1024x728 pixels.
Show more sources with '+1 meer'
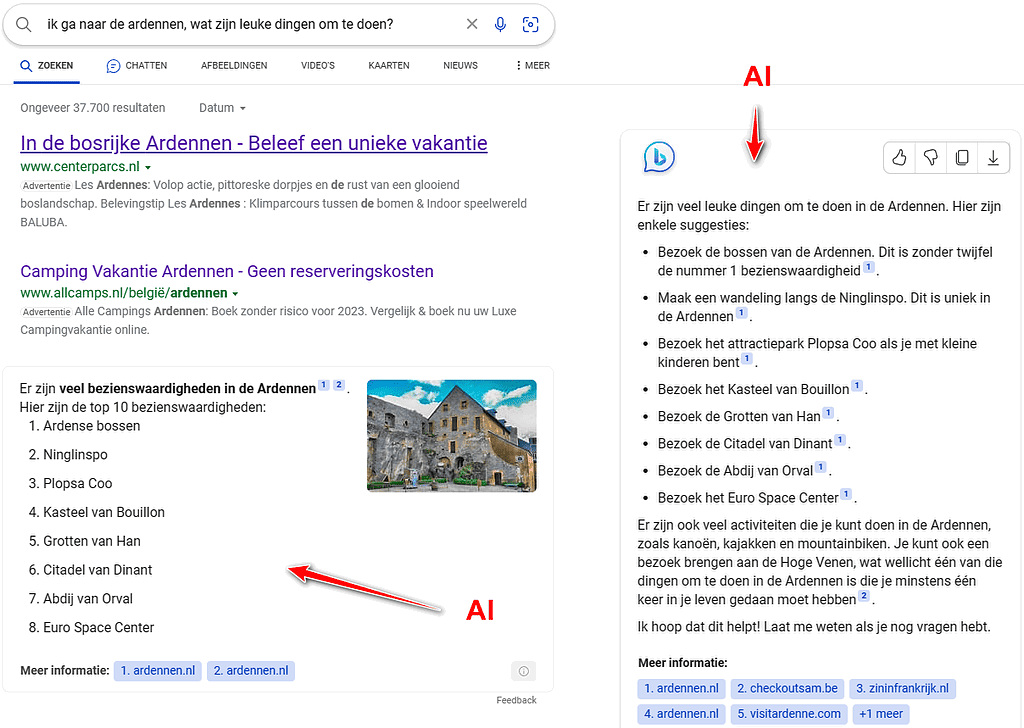pyautogui.click(x=881, y=714)
